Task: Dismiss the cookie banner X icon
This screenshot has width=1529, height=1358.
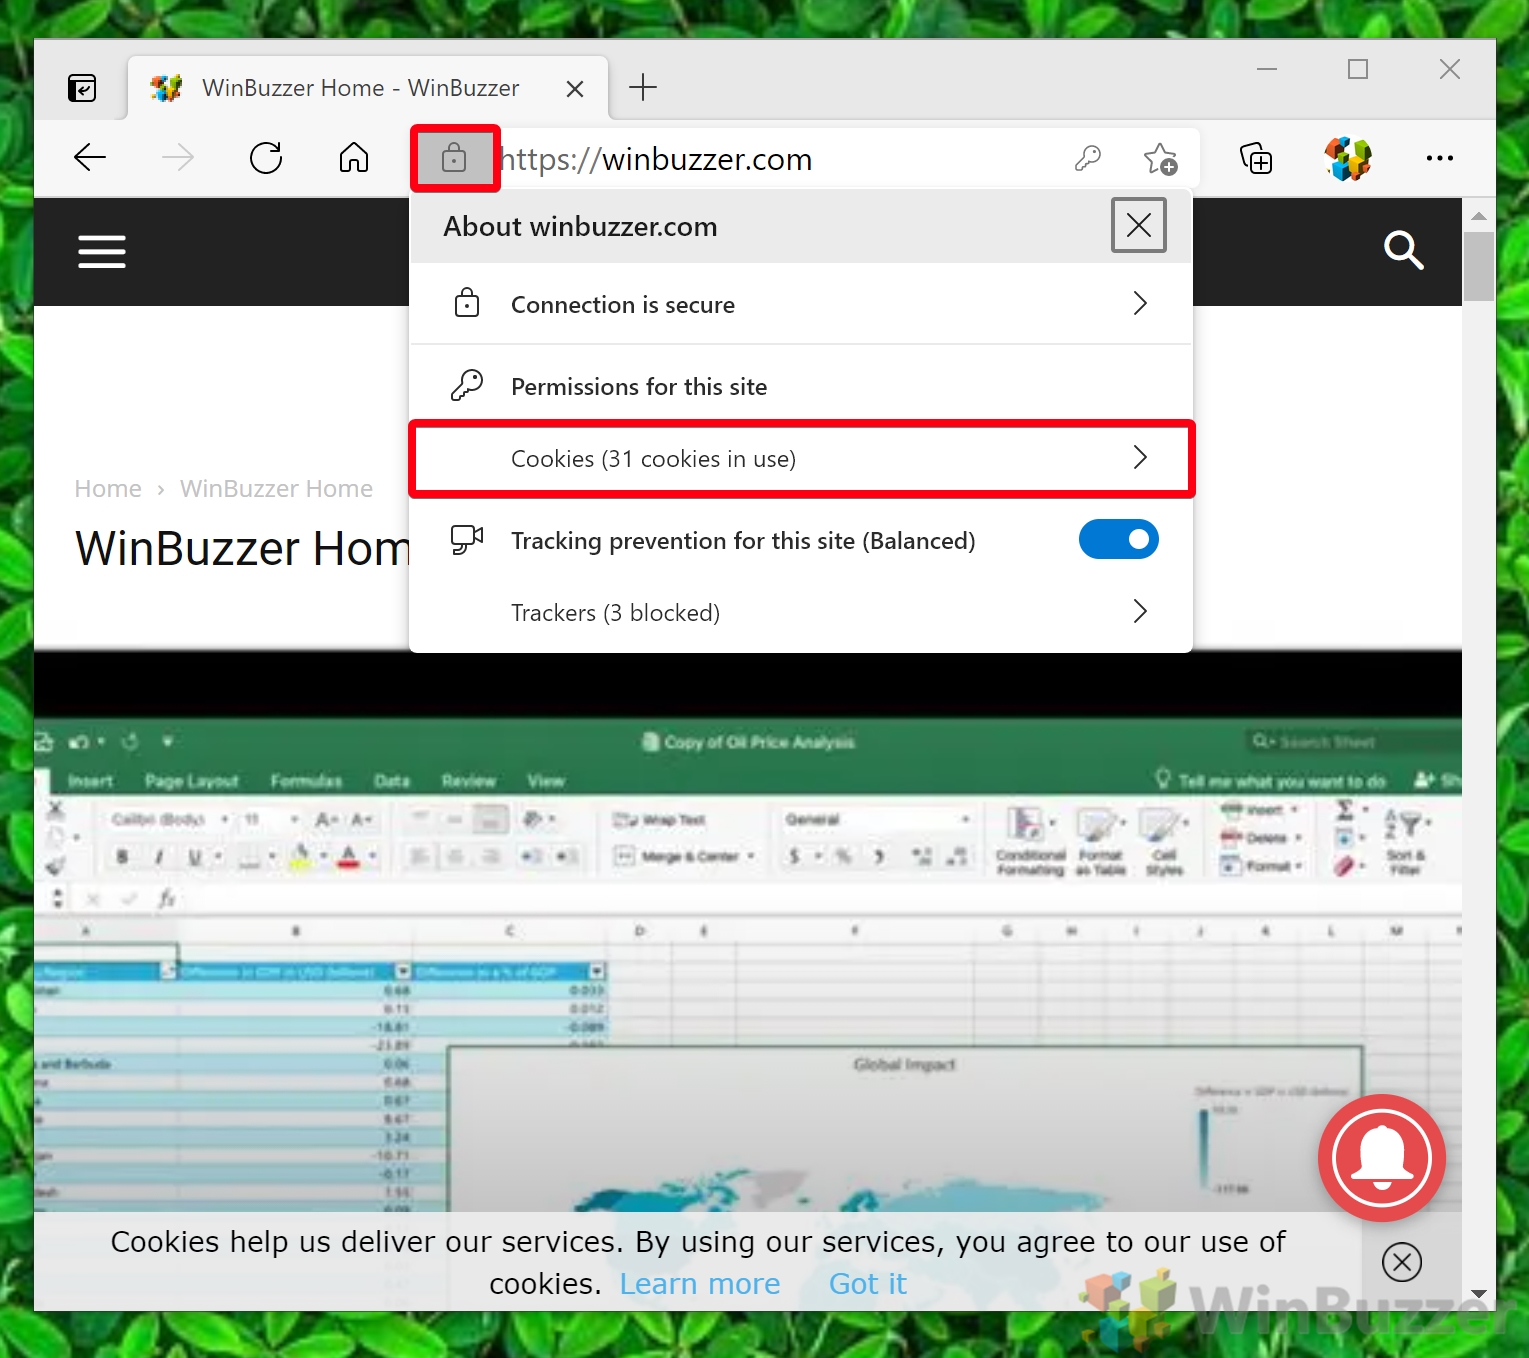Action: point(1402,1262)
